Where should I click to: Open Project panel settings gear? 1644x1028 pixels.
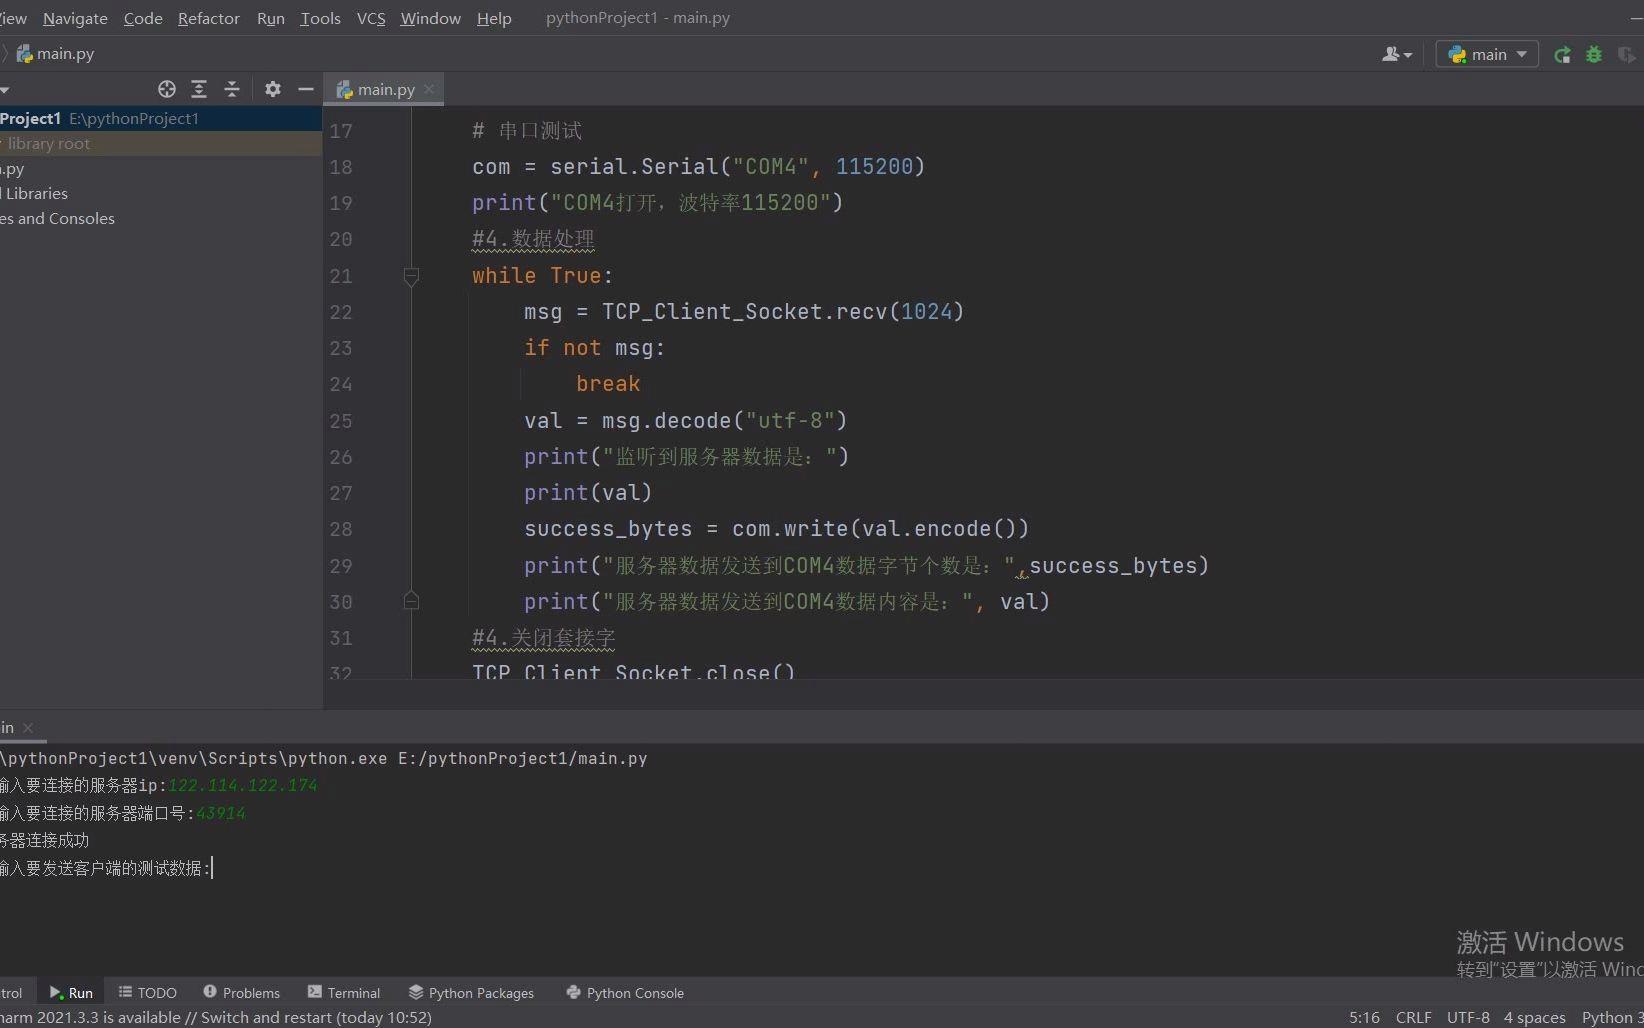pyautogui.click(x=273, y=89)
